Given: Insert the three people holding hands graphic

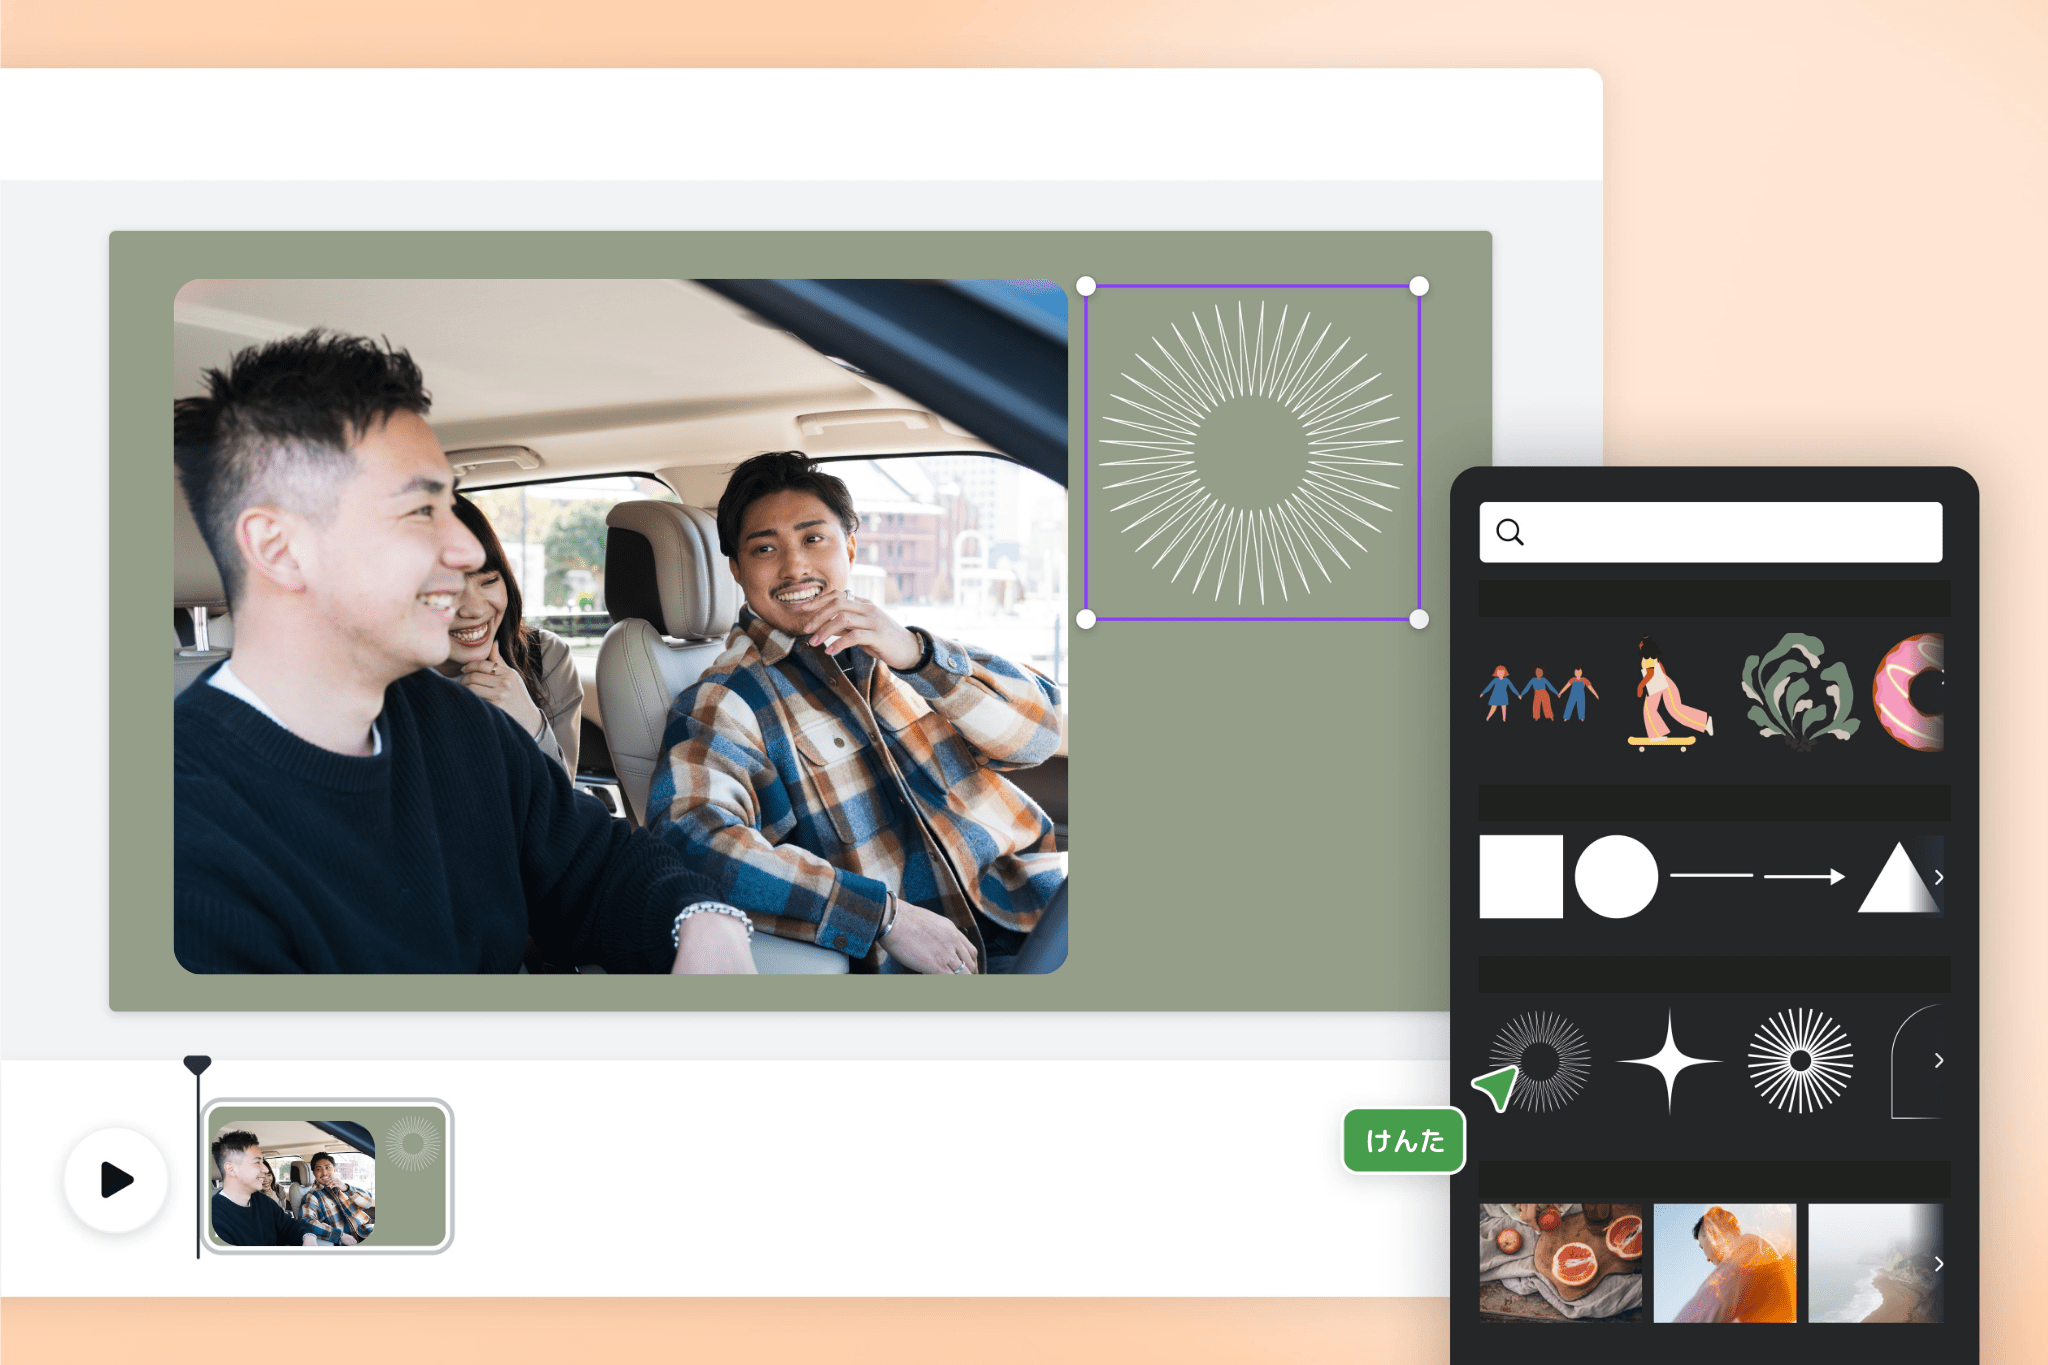Looking at the screenshot, I should (1539, 693).
